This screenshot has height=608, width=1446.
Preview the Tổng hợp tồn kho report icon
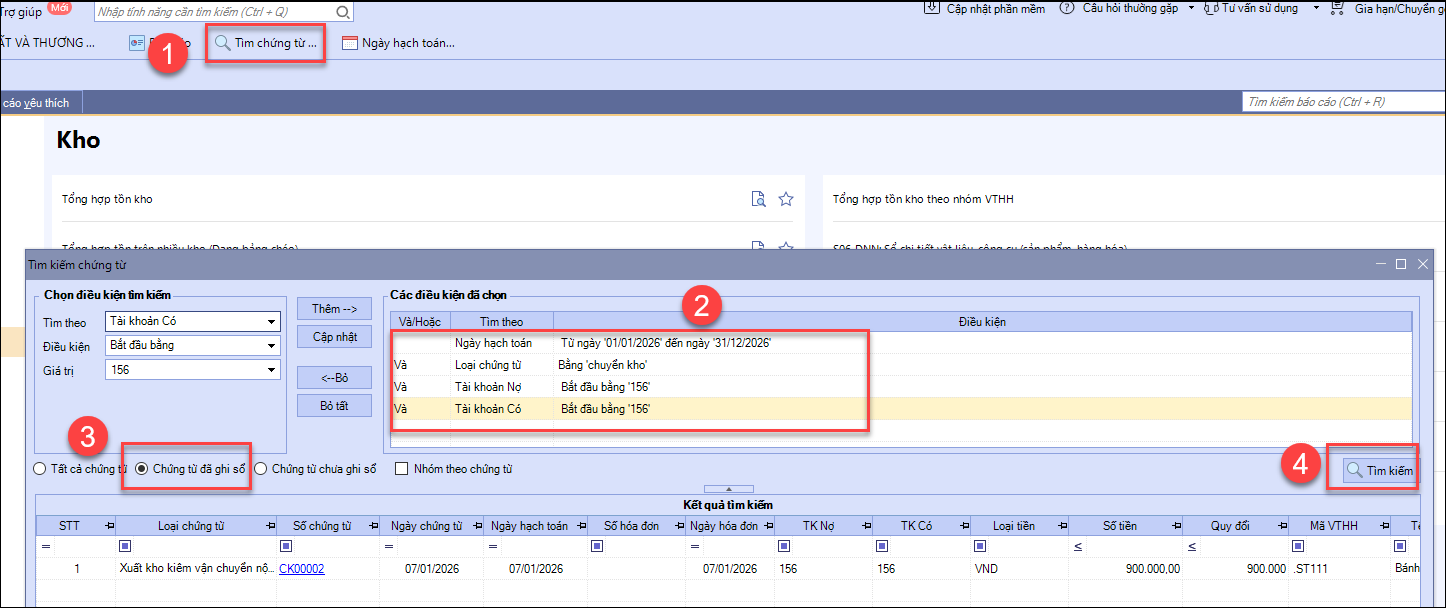point(759,199)
